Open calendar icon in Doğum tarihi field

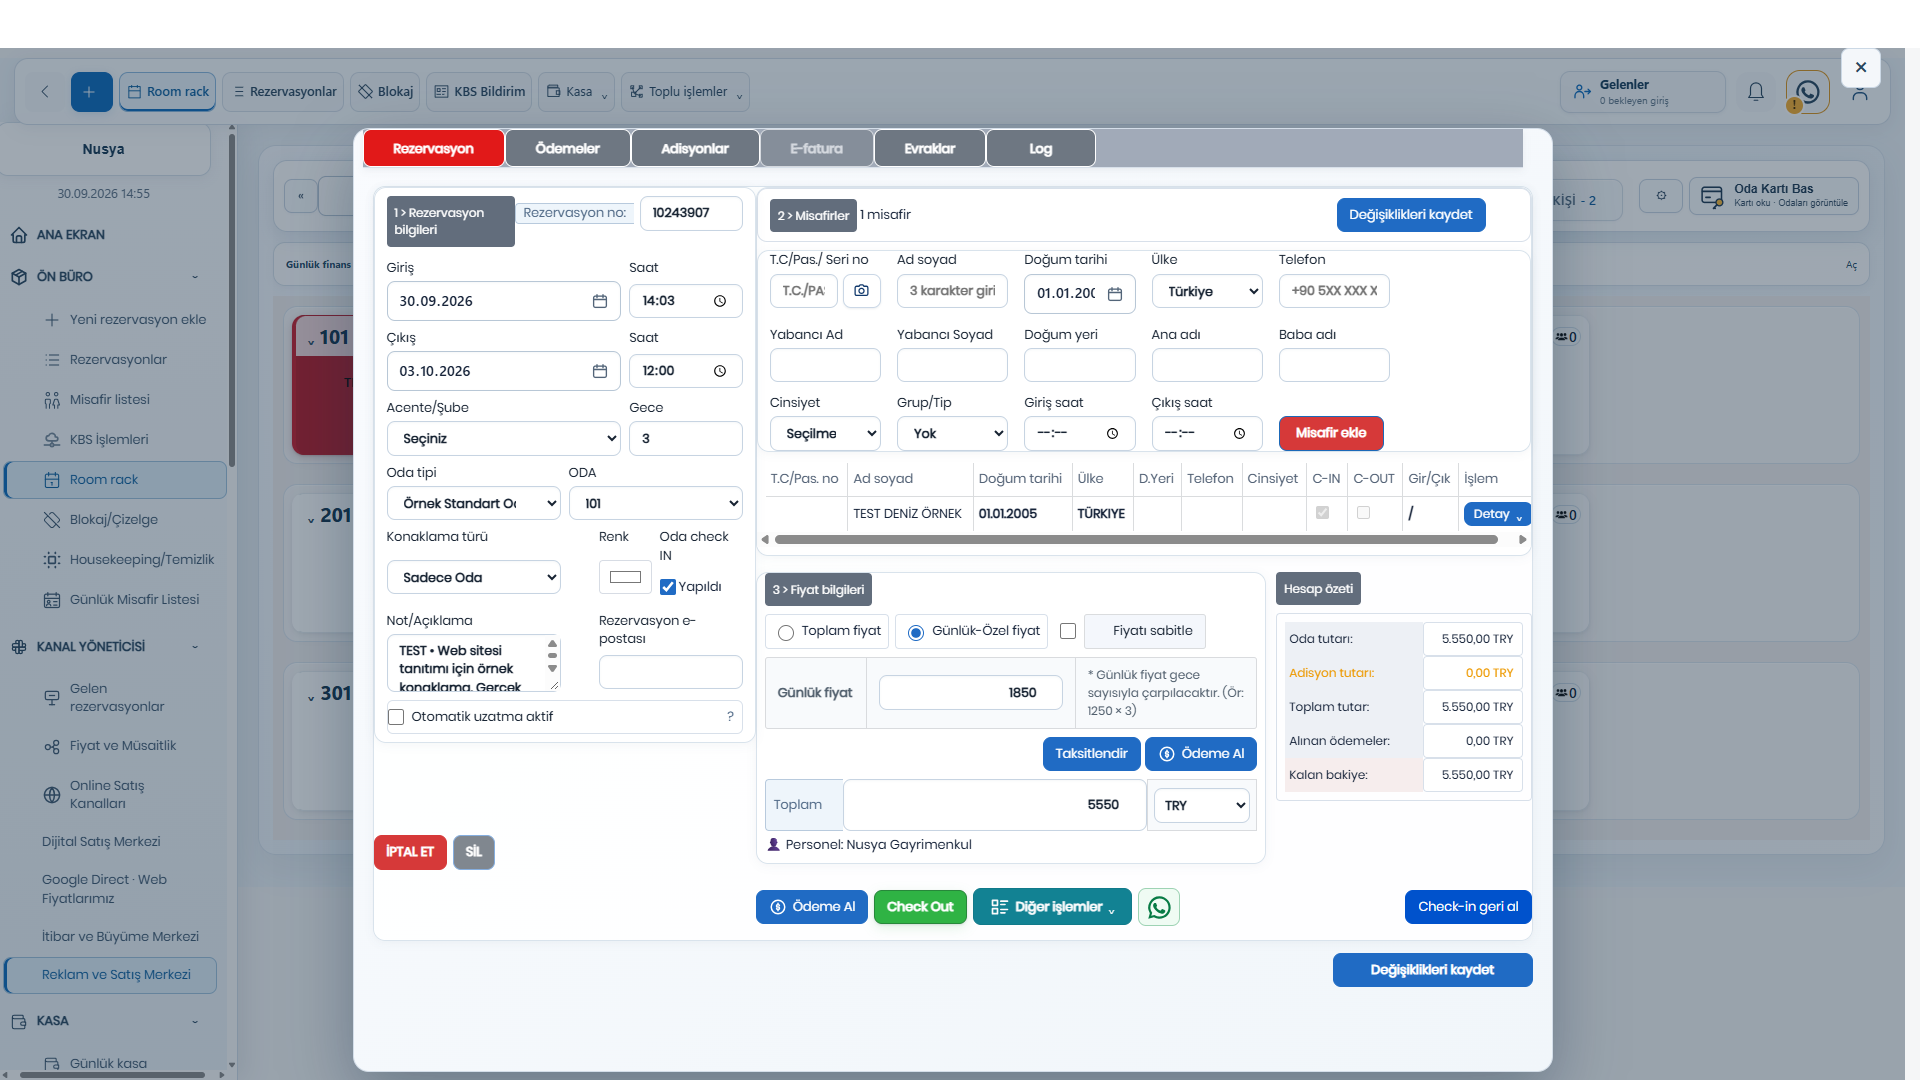tap(1115, 294)
